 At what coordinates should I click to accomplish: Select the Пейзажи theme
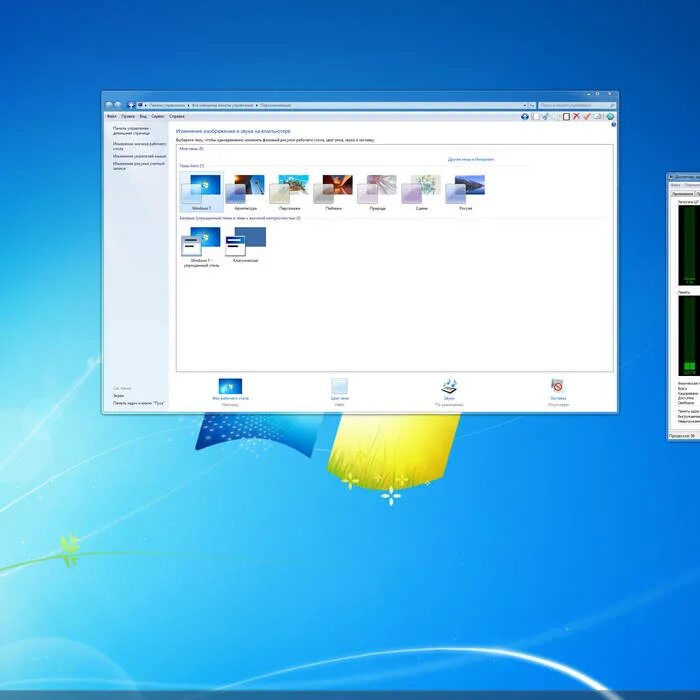tap(333, 192)
